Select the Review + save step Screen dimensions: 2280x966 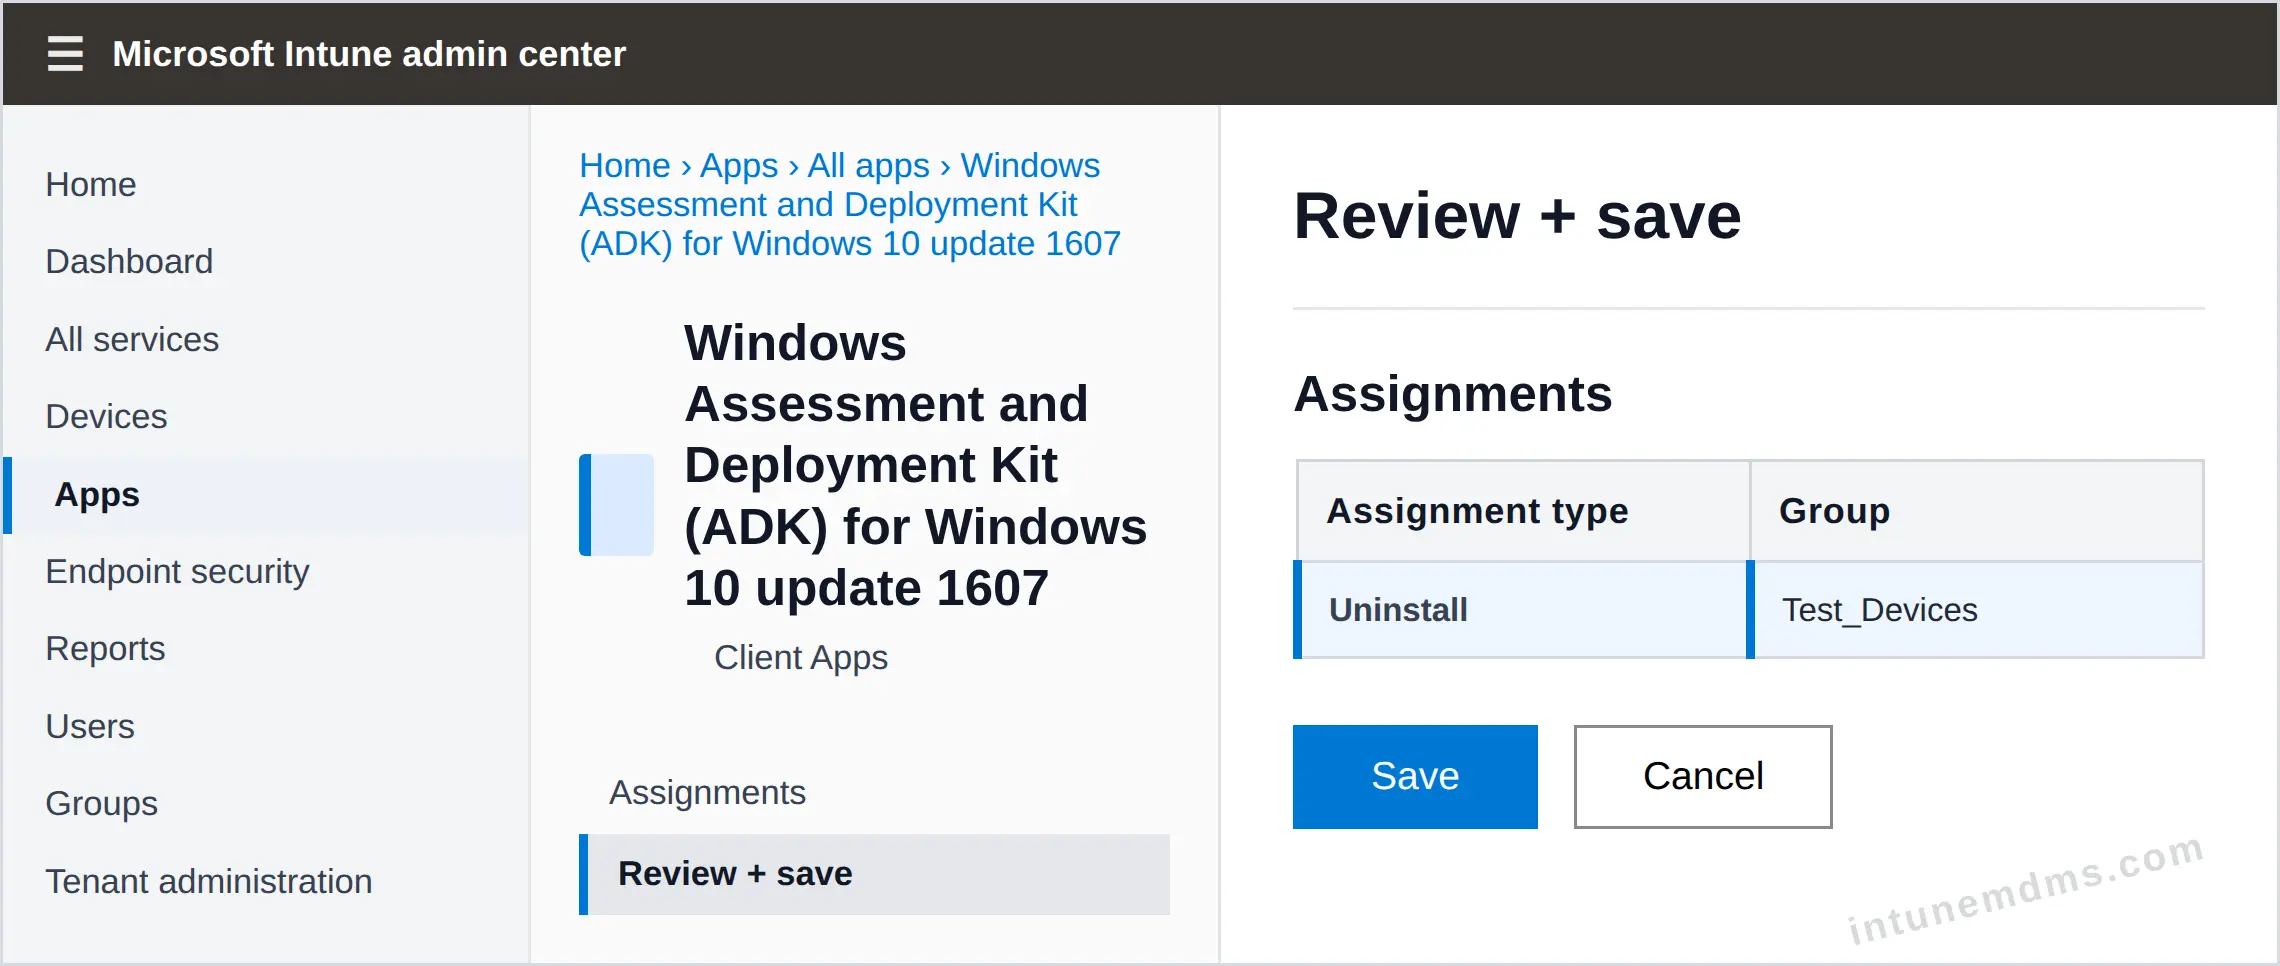874,874
